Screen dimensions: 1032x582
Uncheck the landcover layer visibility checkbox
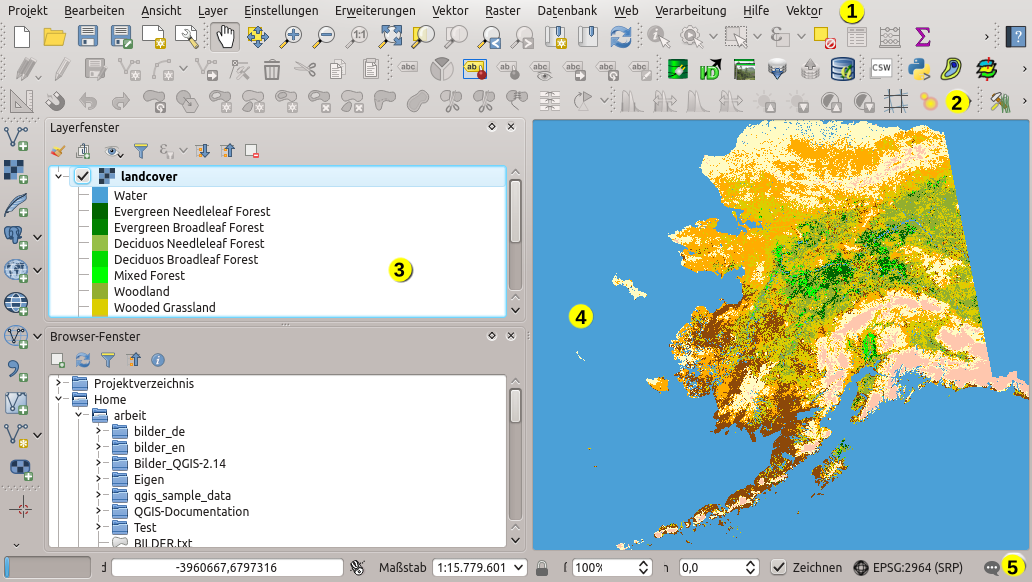click(x=83, y=176)
